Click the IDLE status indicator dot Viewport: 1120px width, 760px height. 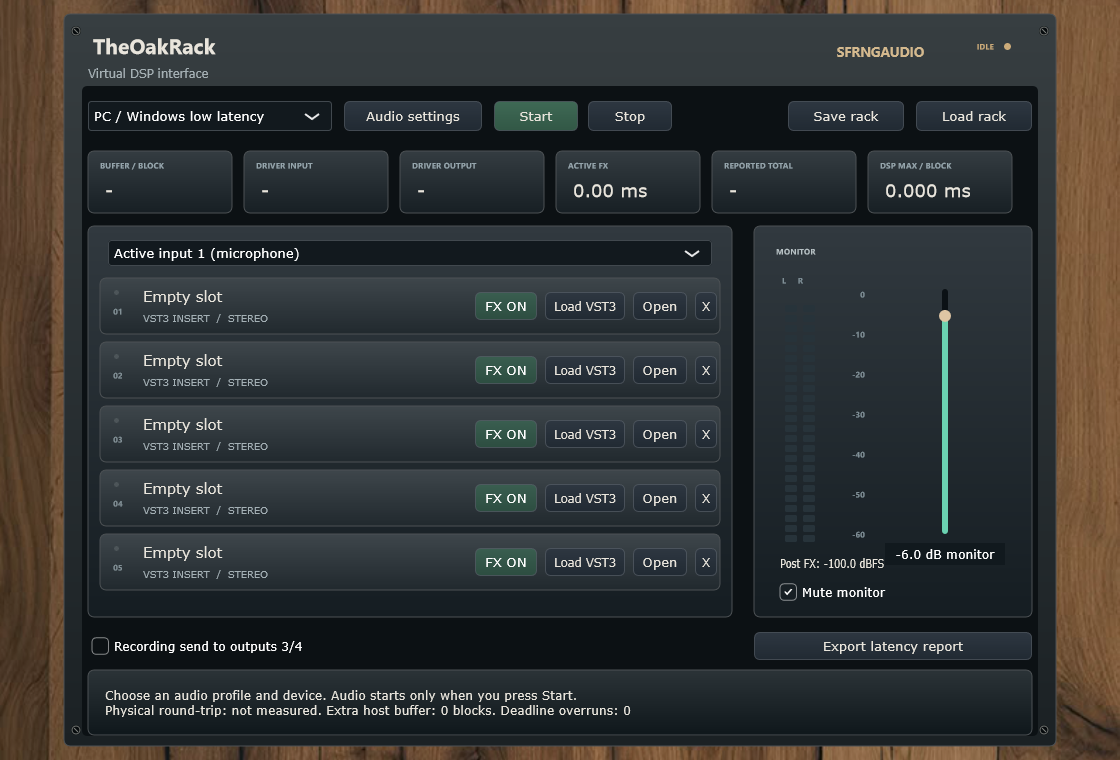tap(1007, 46)
